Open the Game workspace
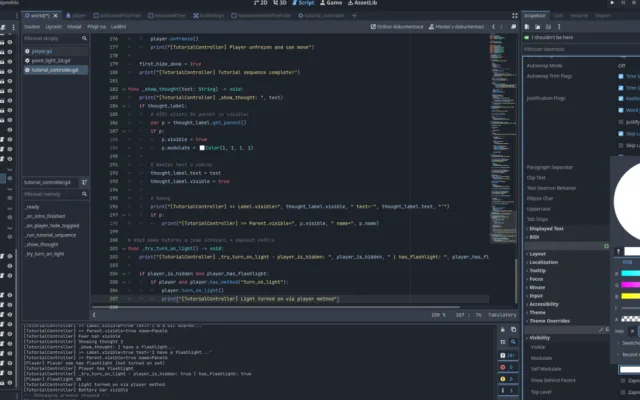This screenshot has height=400, width=640. pyautogui.click(x=331, y=2)
